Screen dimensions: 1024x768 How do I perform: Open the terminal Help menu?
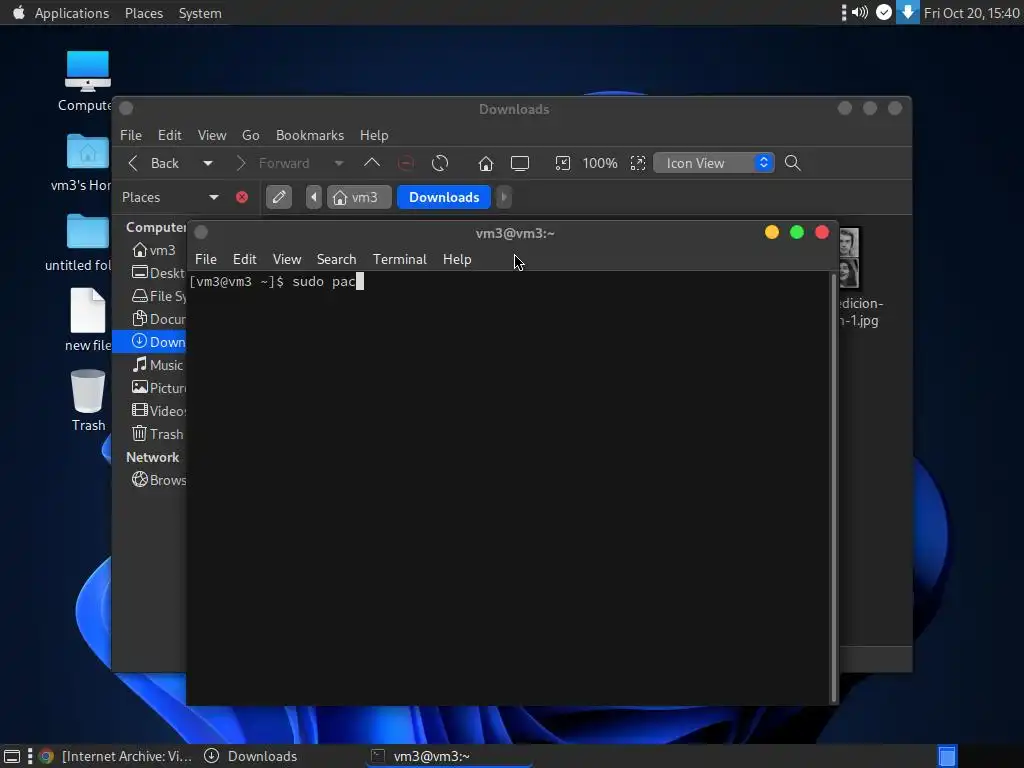coord(456,259)
